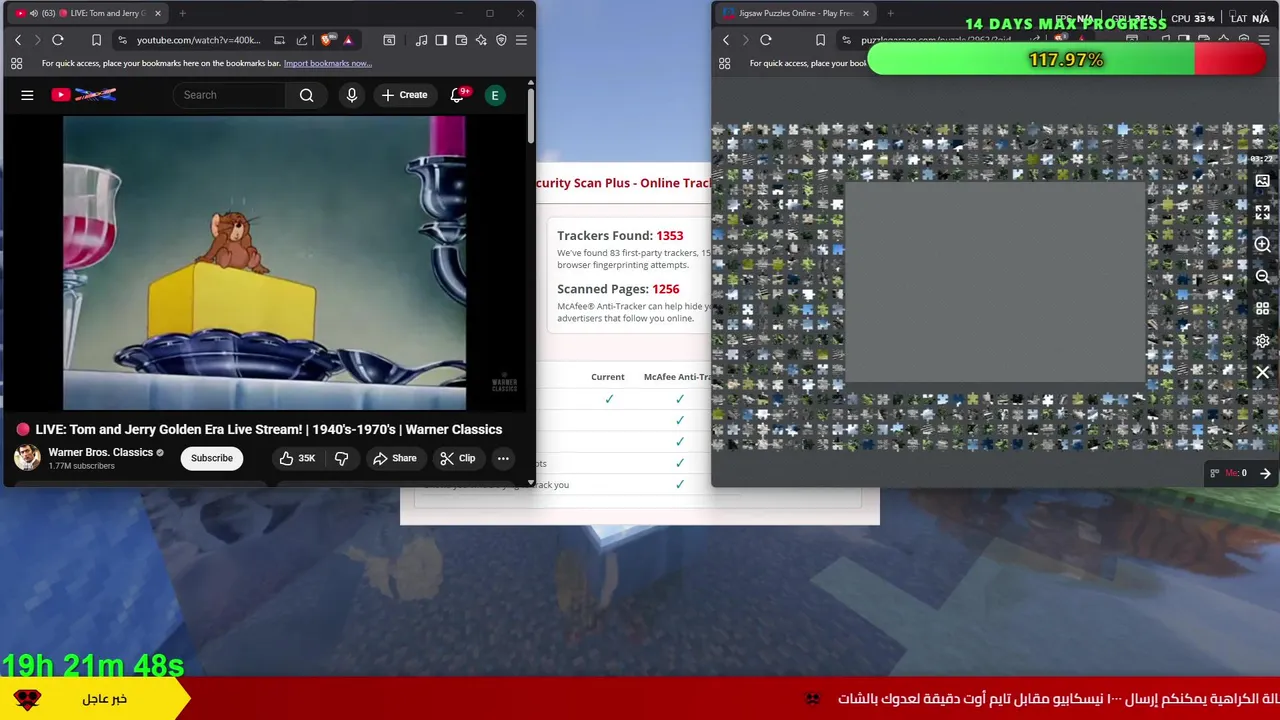Open YouTube notifications bell

click(x=457, y=95)
